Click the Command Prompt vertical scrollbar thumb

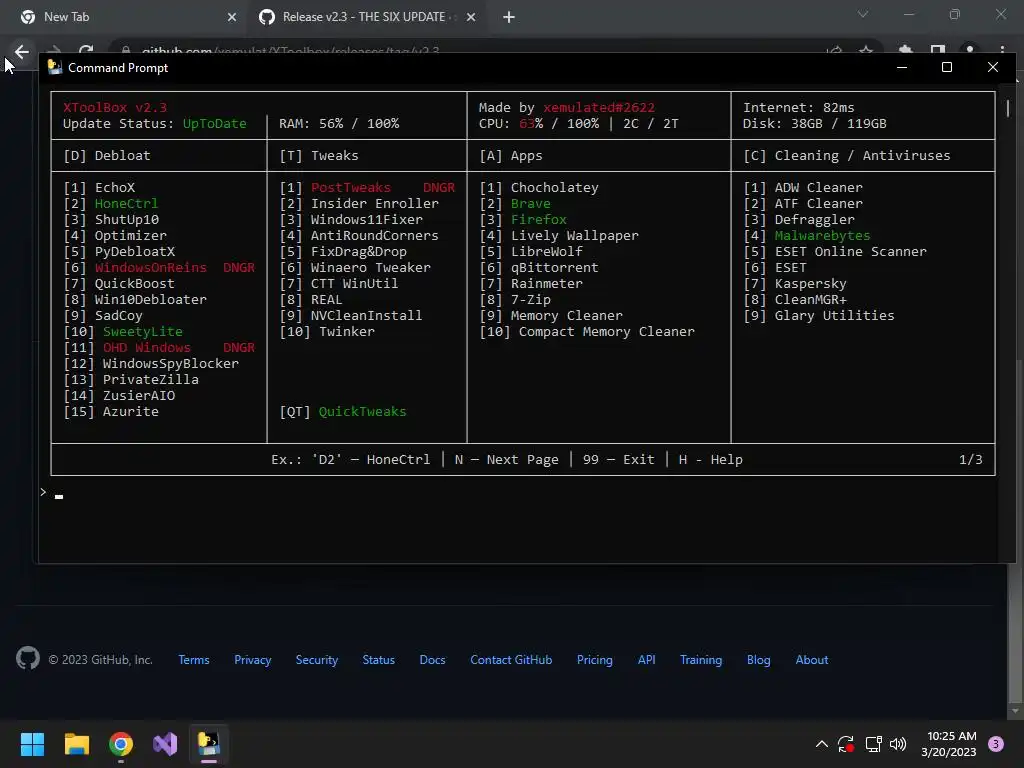pos(1008,108)
